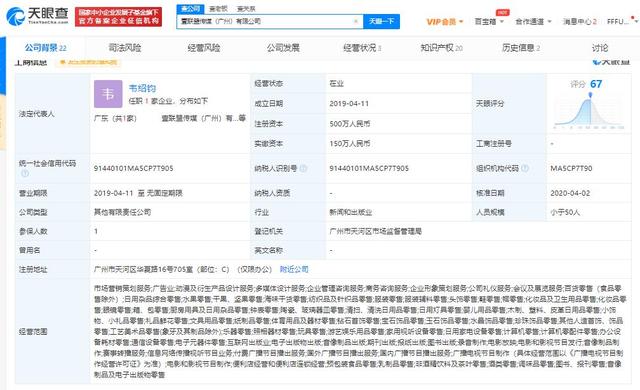Screen dimensions: 640x390
Task: Click the score value 67
Action: [596, 84]
